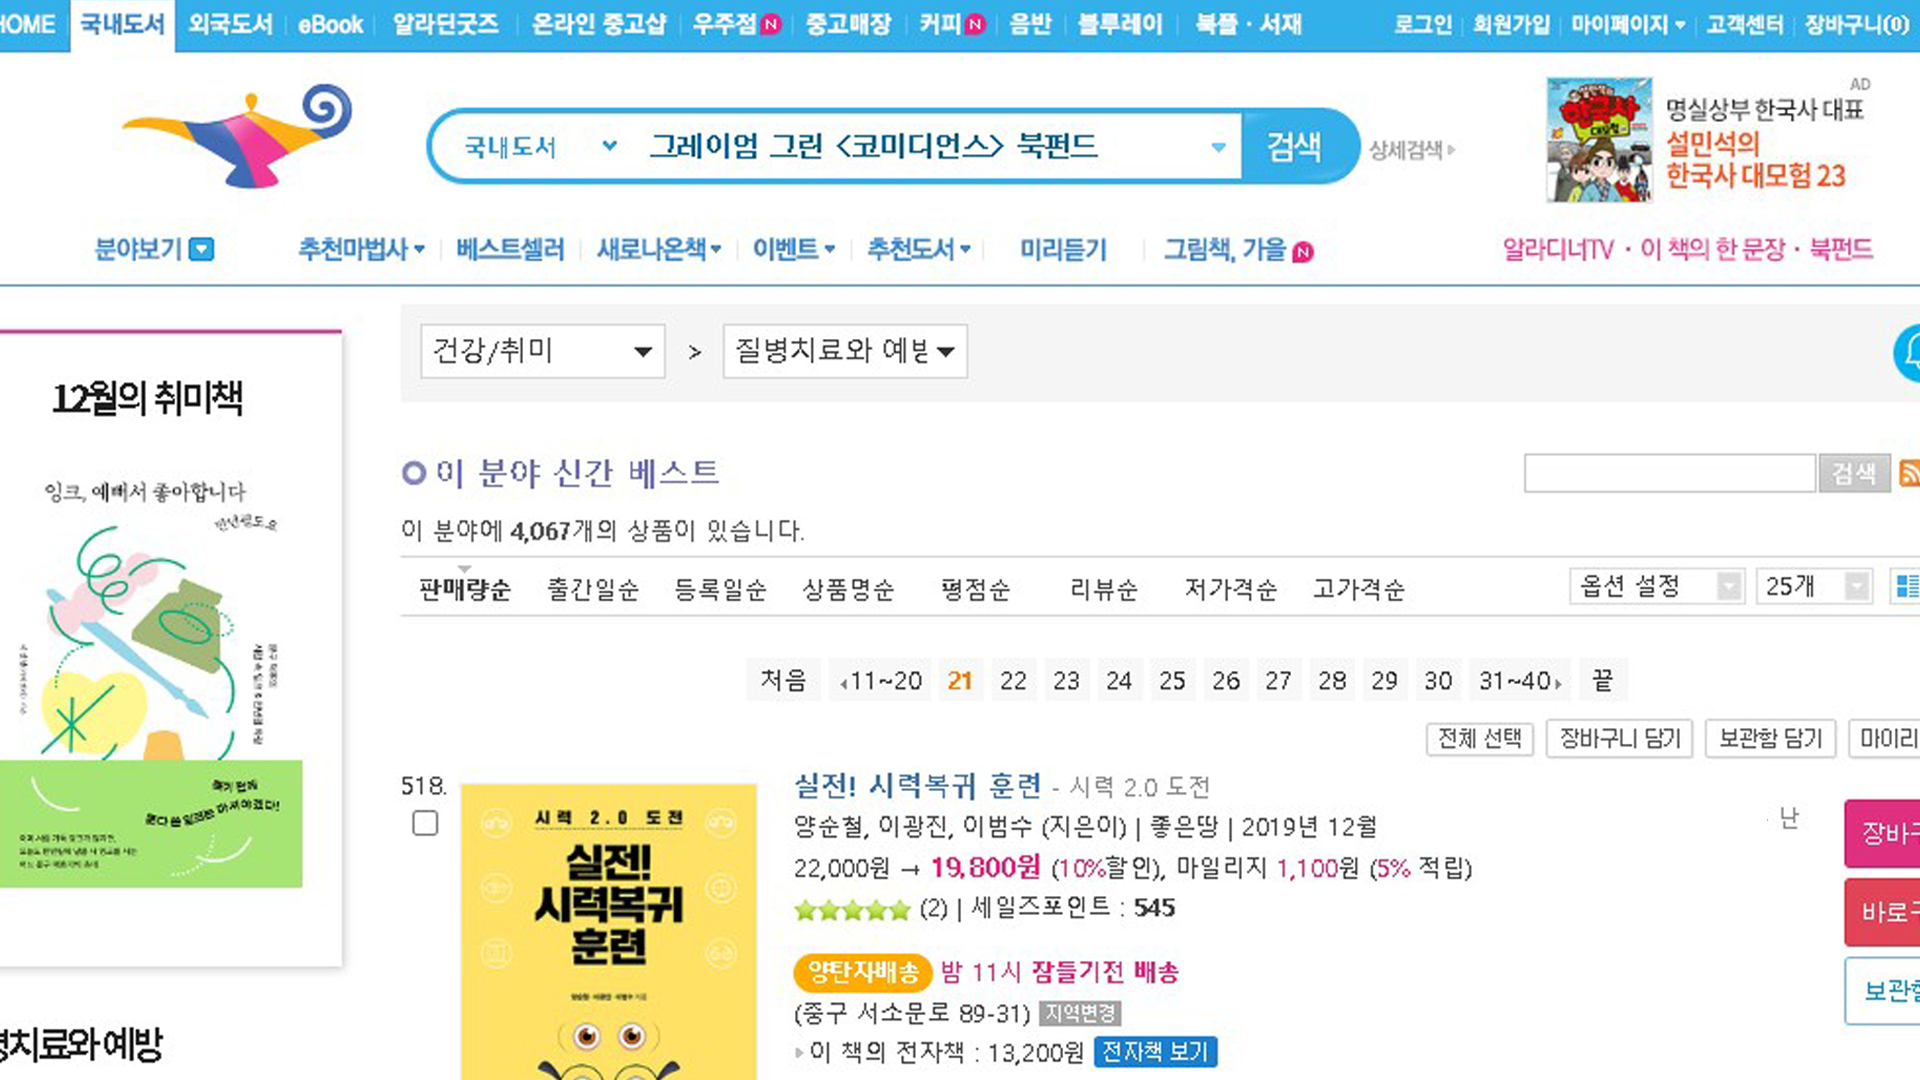
Task: Switch to the list view layout icon
Action: [x=1907, y=586]
